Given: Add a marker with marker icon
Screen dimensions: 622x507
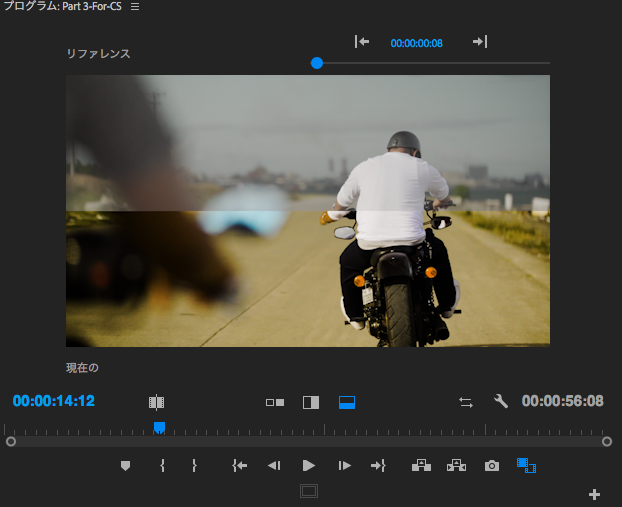Looking at the screenshot, I should [x=125, y=466].
